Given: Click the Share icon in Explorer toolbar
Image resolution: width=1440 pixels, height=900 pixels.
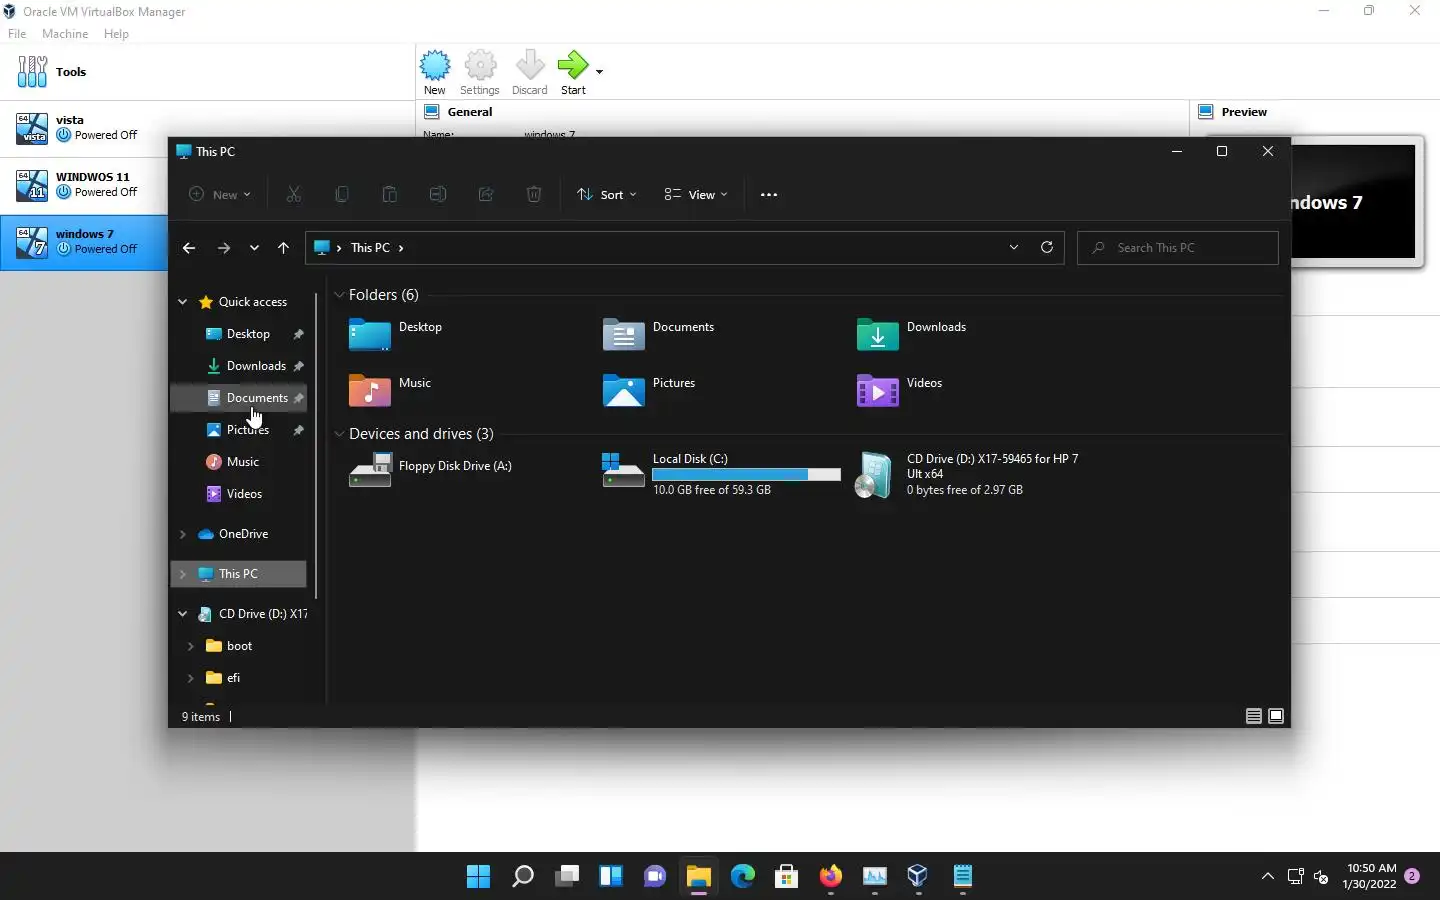Looking at the screenshot, I should [486, 195].
